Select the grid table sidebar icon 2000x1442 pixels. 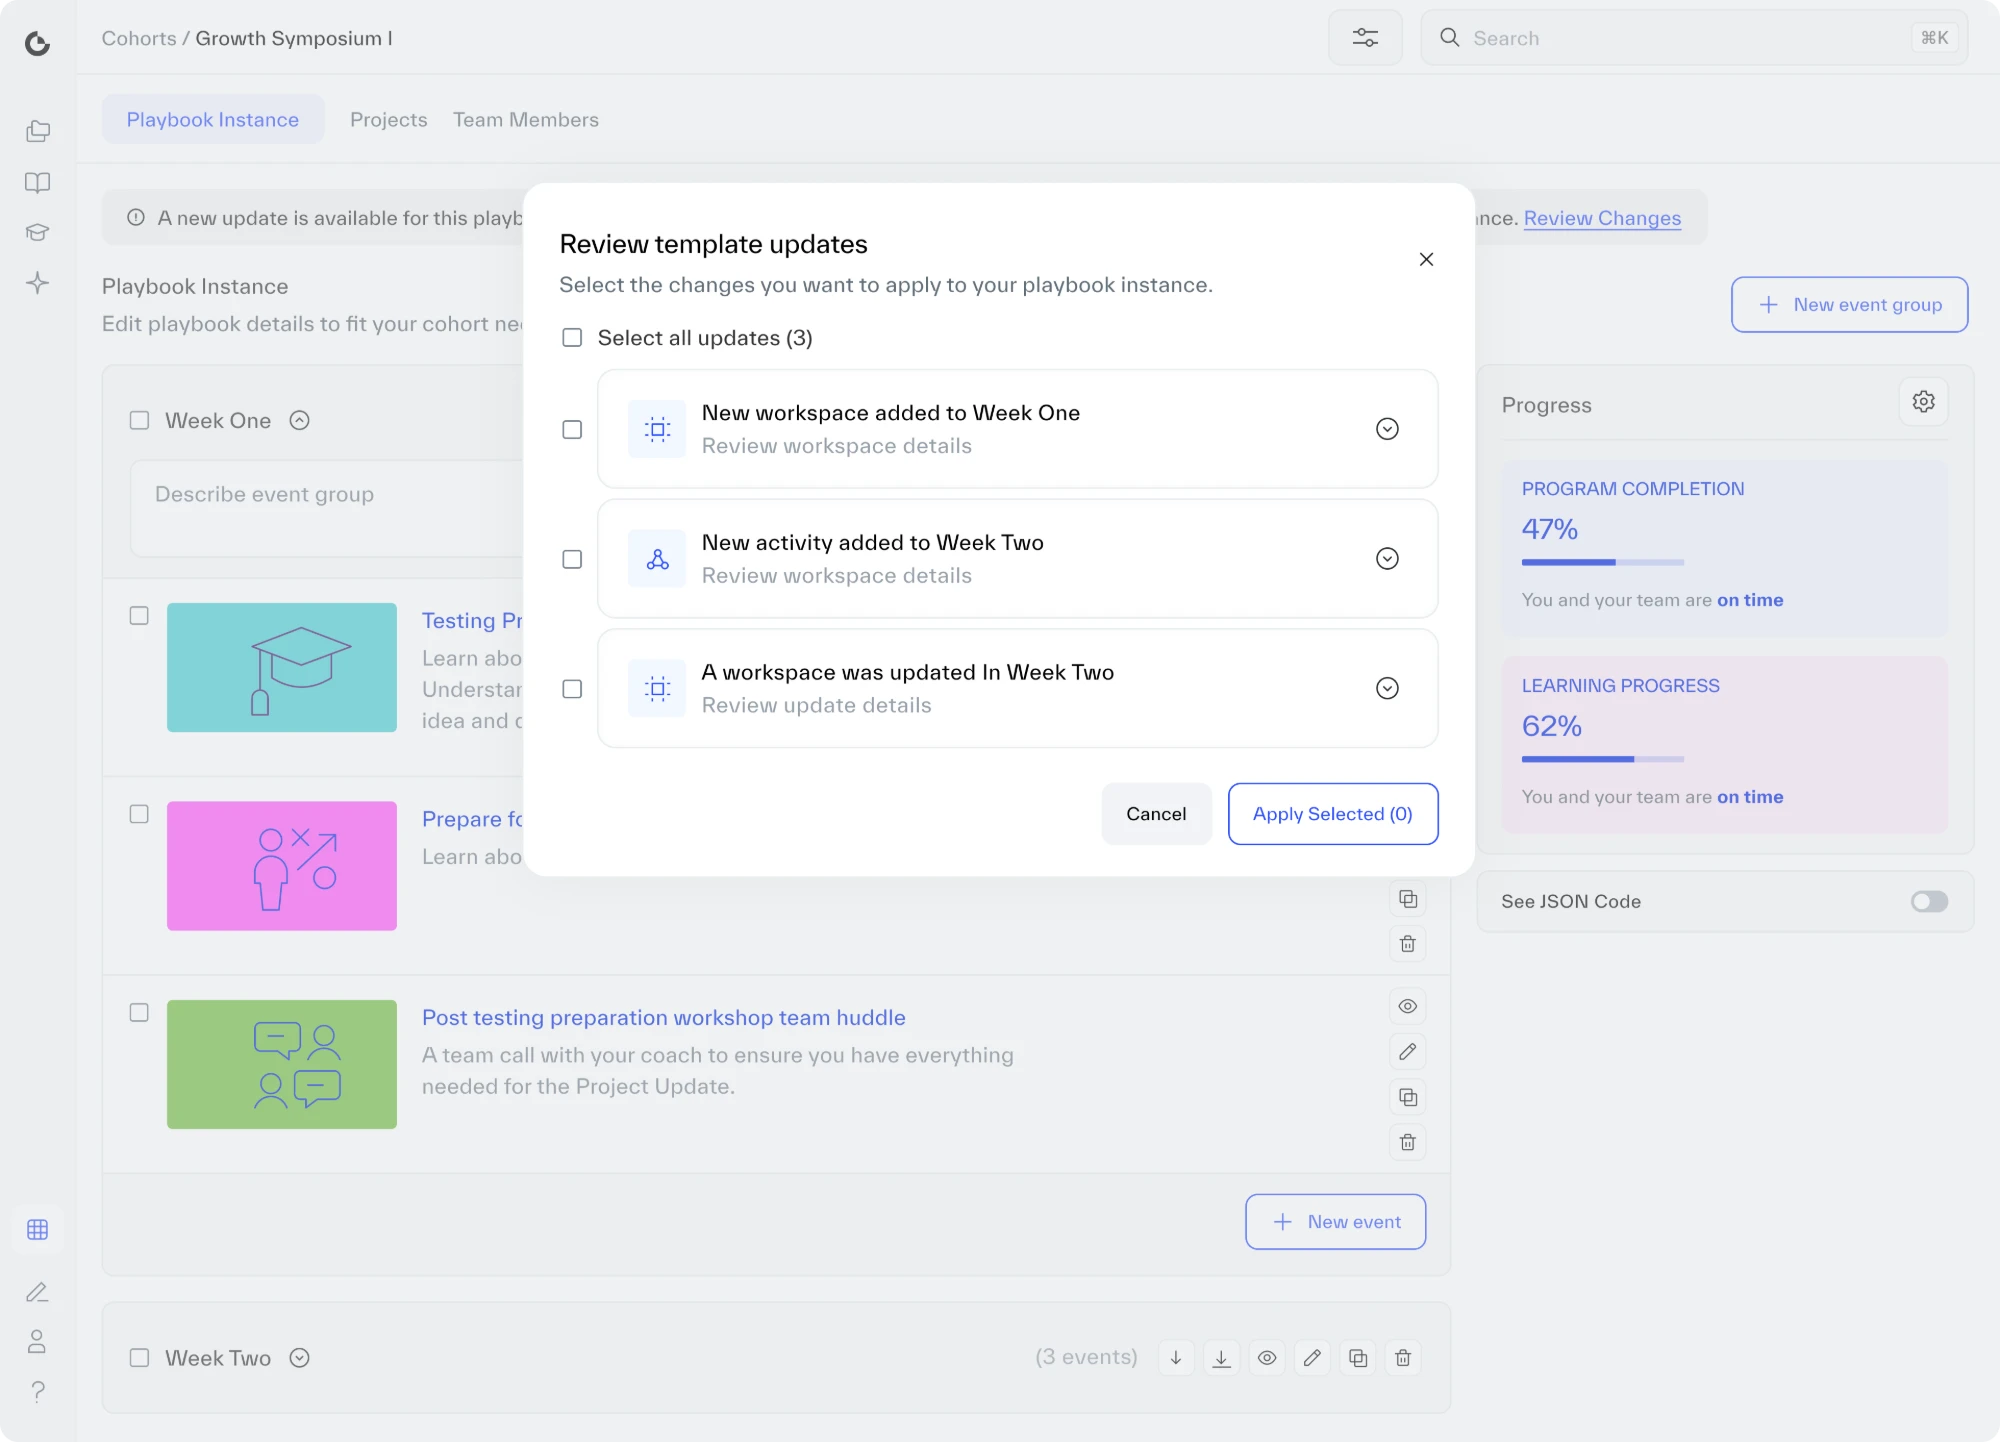pyautogui.click(x=37, y=1229)
